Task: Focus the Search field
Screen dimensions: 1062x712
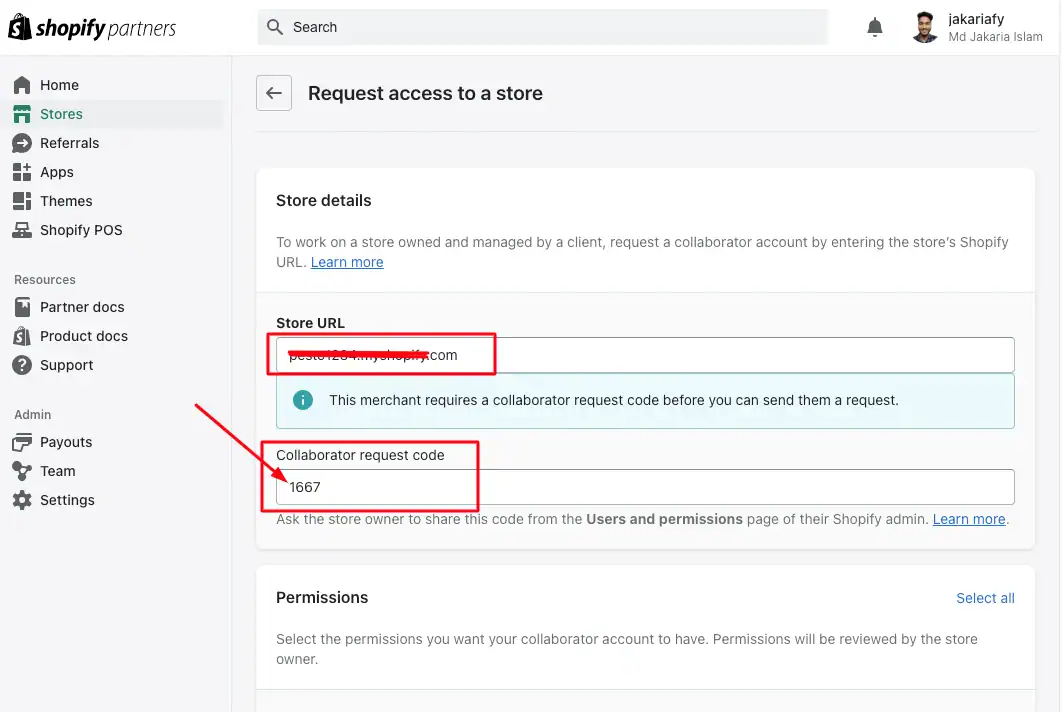Action: coord(543,27)
